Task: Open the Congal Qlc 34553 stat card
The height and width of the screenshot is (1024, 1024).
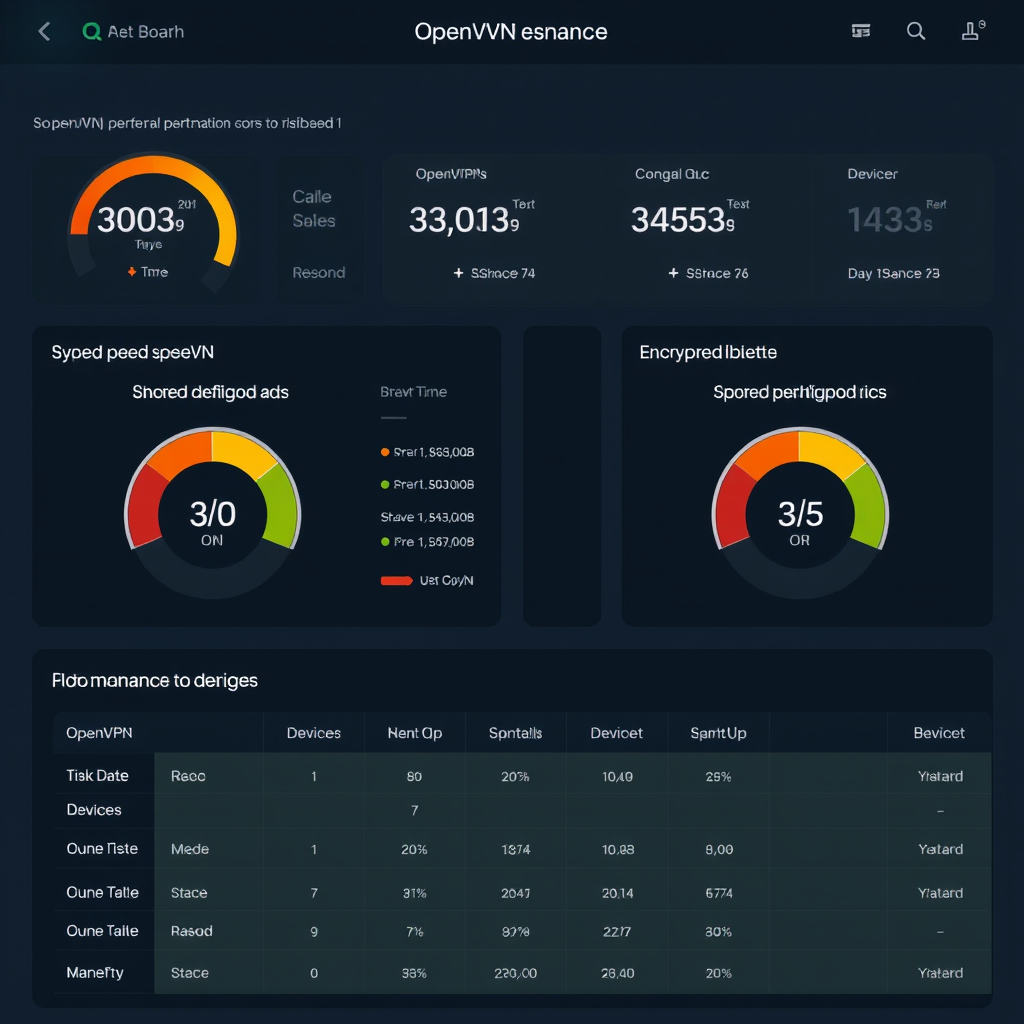Action: coord(705,229)
